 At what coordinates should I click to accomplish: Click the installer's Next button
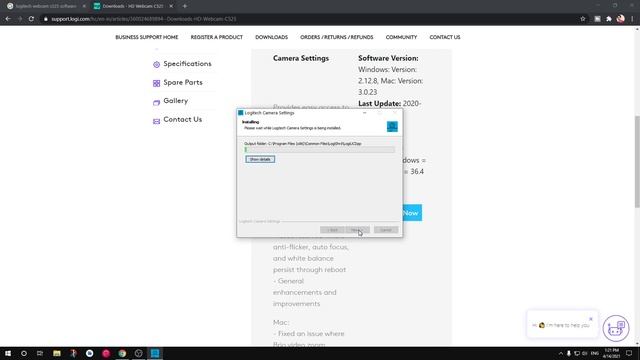click(357, 230)
